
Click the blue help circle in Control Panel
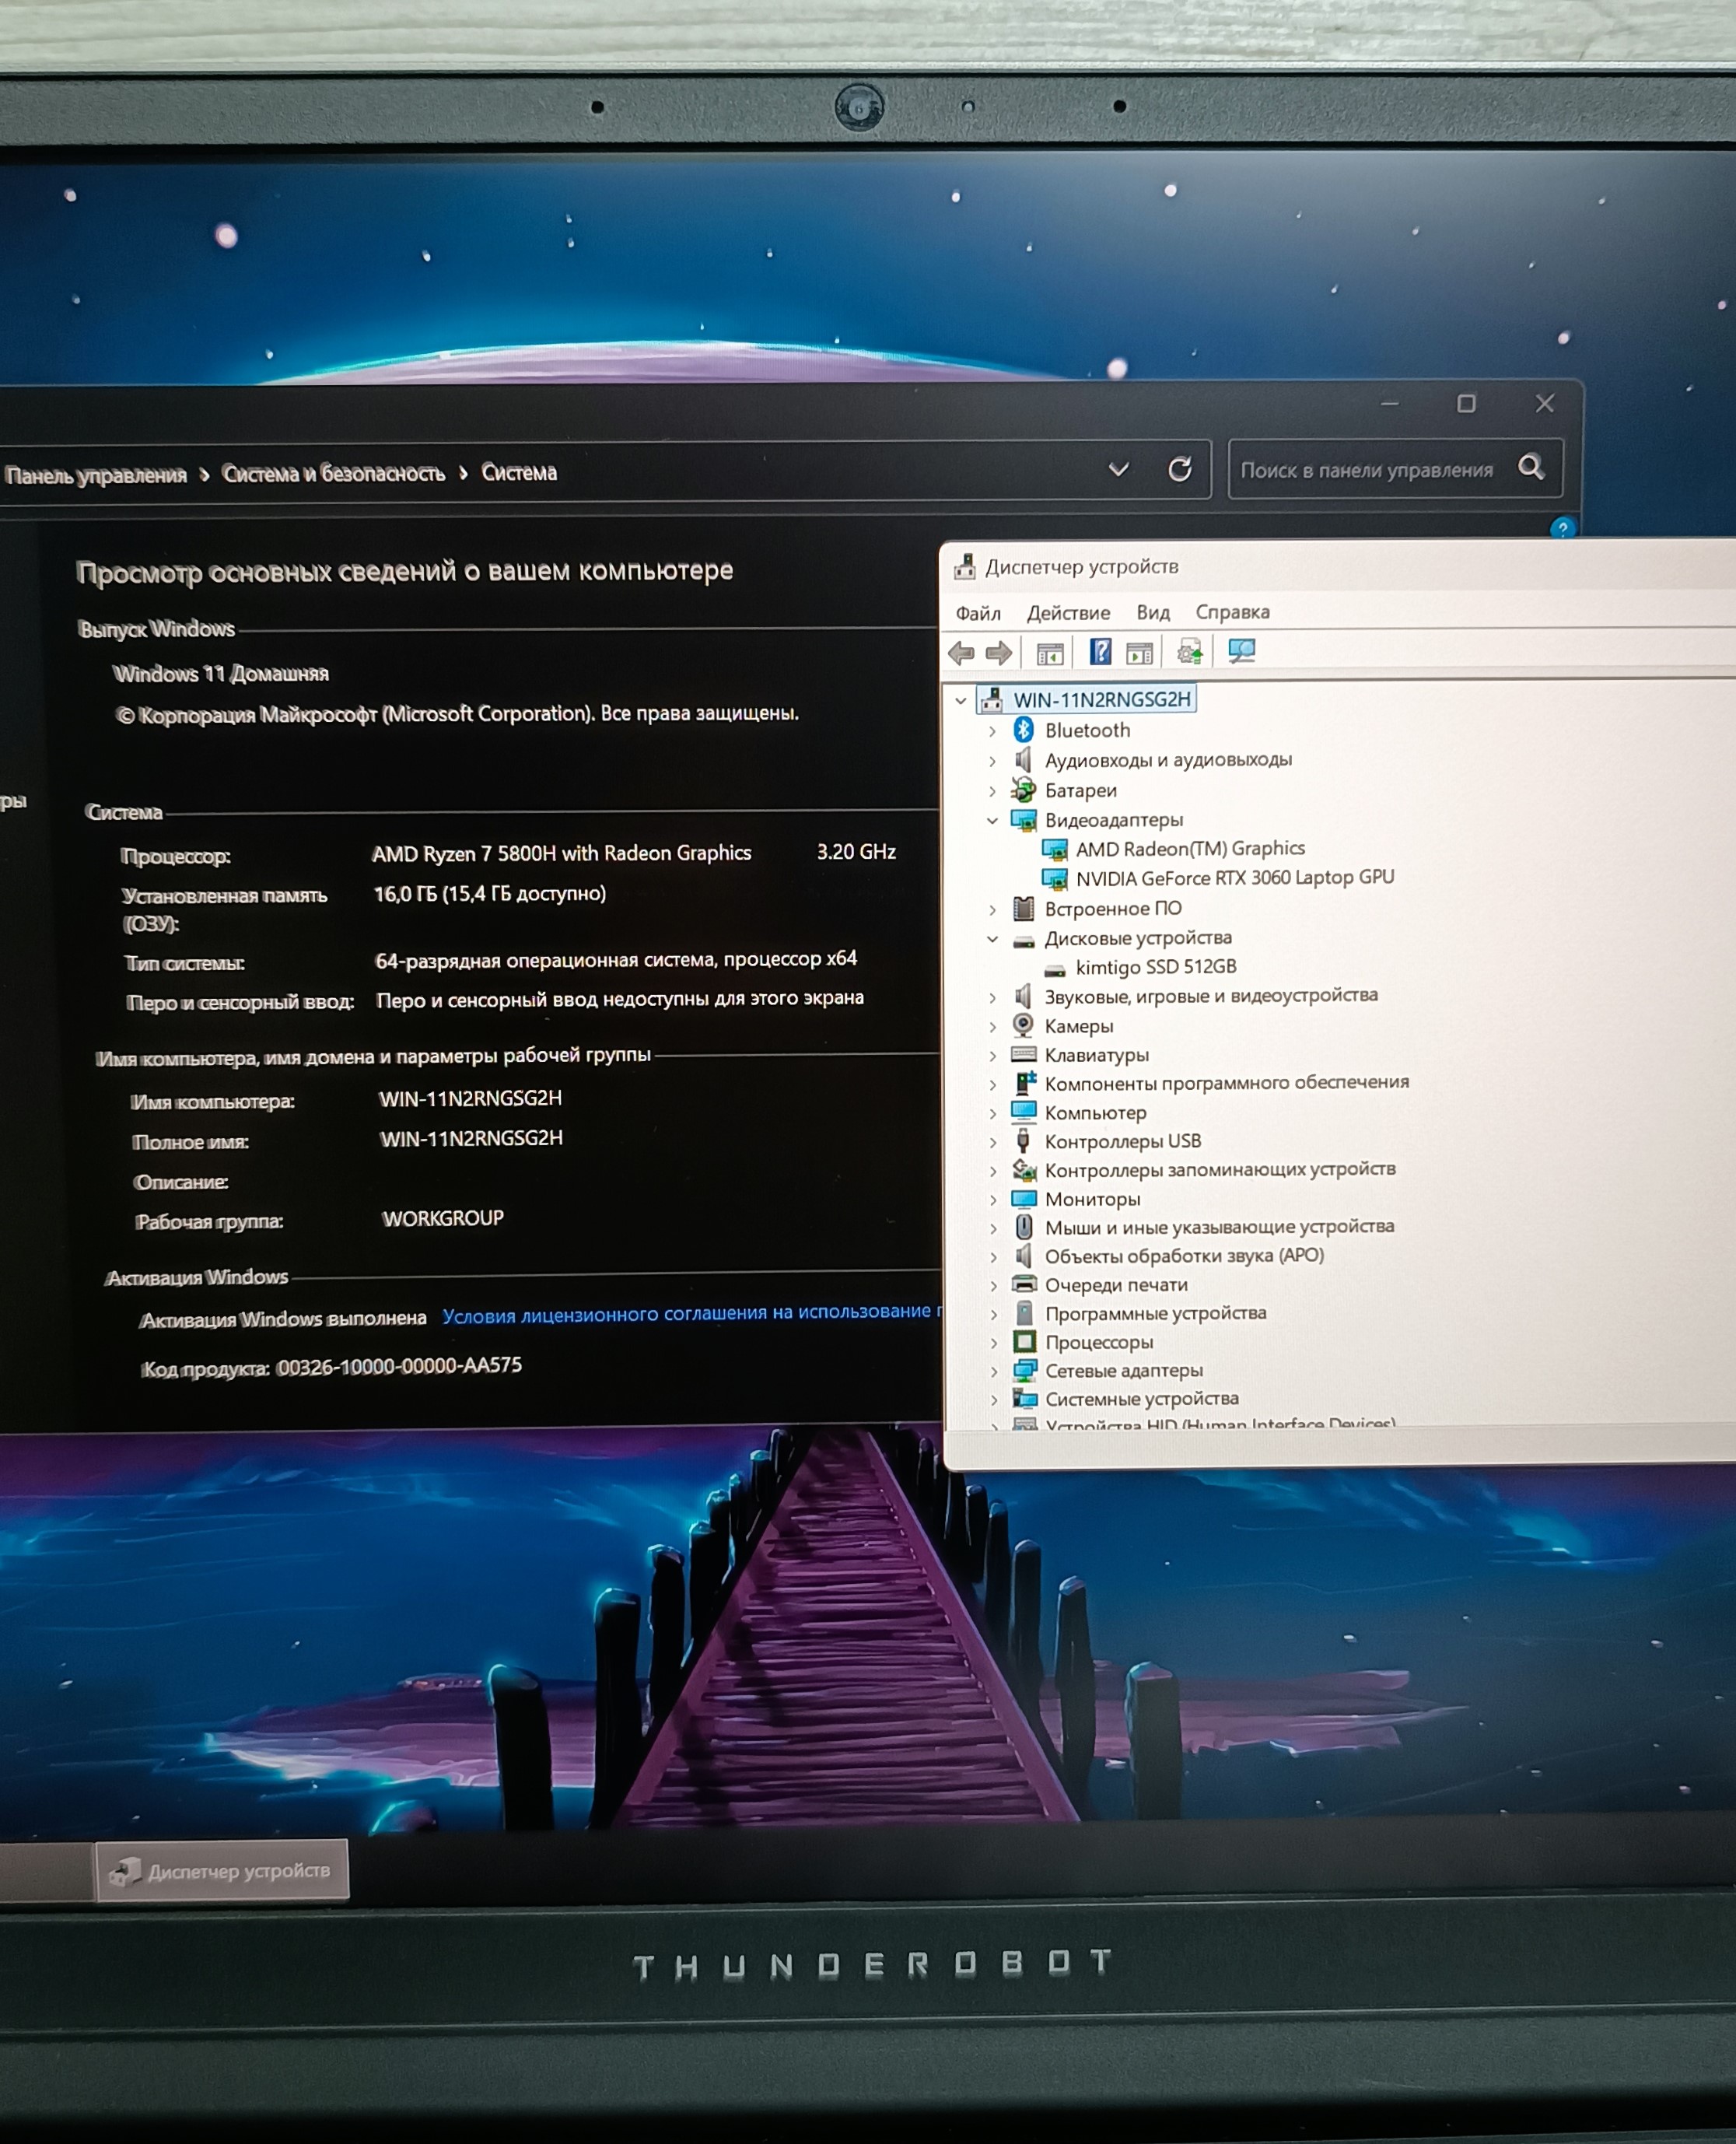pyautogui.click(x=1562, y=528)
